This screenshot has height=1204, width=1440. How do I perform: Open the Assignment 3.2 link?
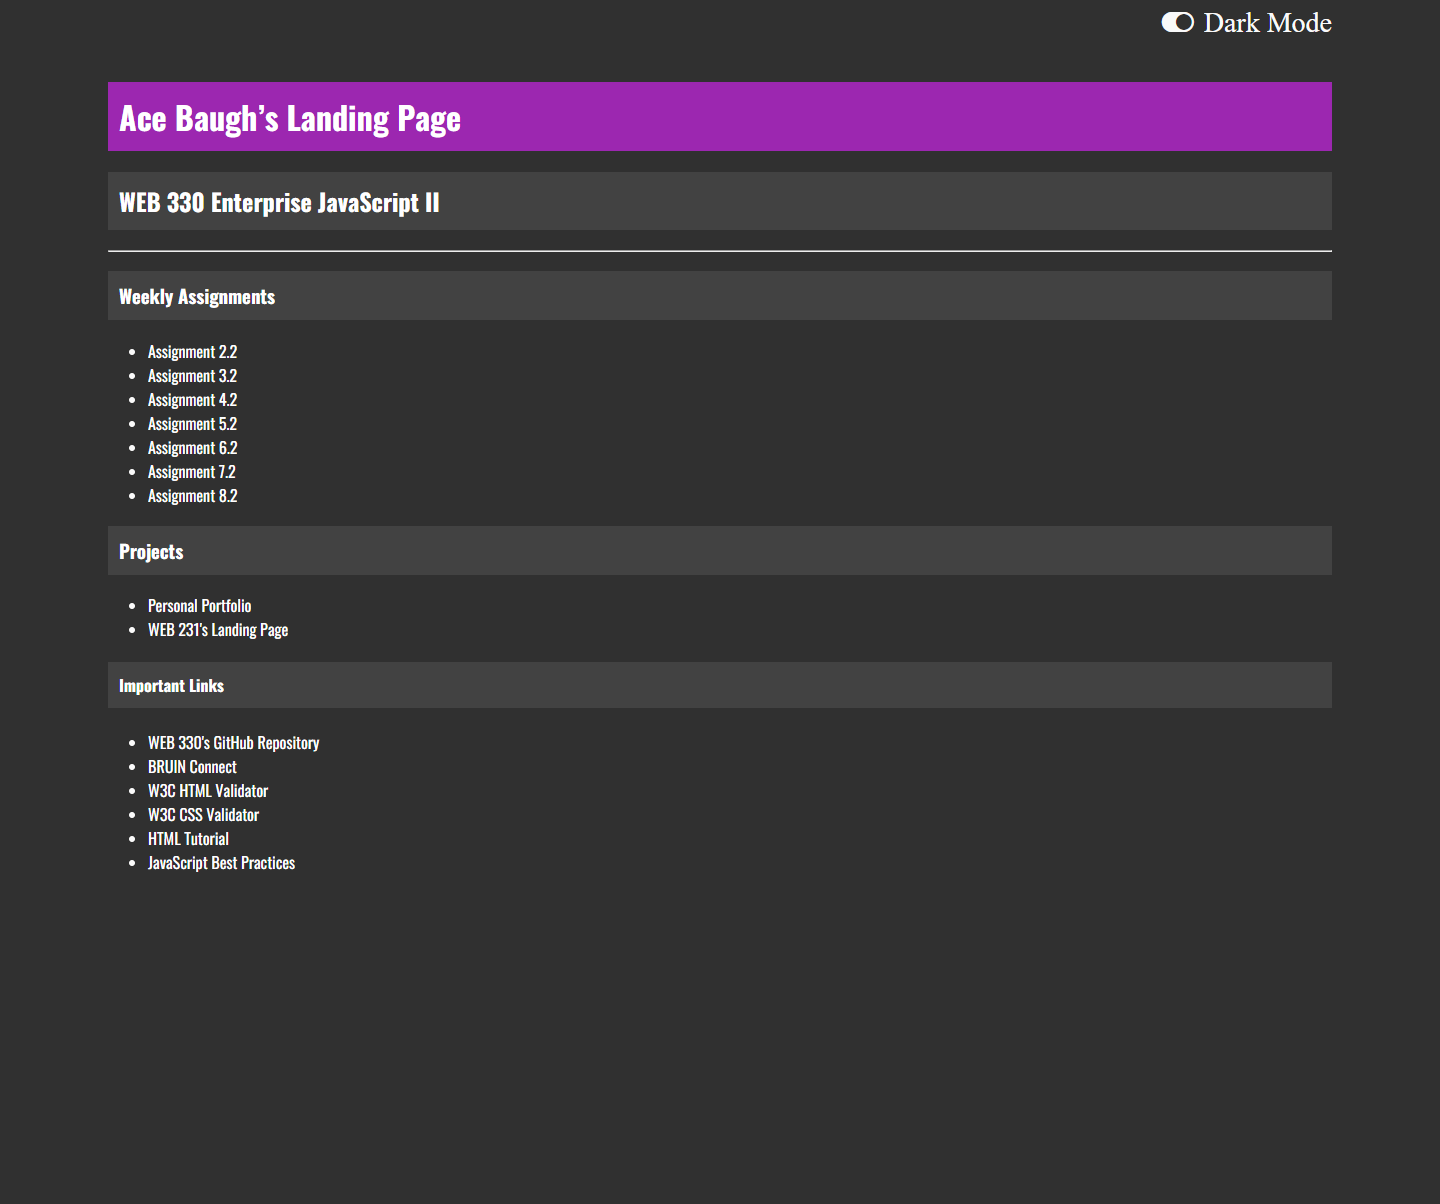tap(192, 376)
